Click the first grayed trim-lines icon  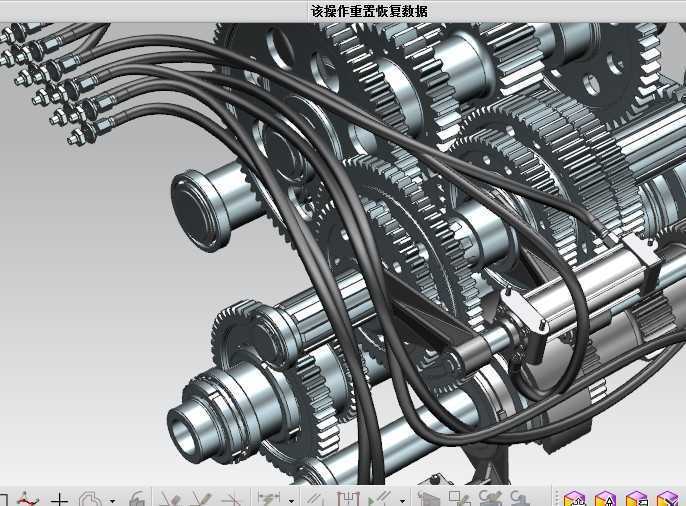tap(170, 499)
